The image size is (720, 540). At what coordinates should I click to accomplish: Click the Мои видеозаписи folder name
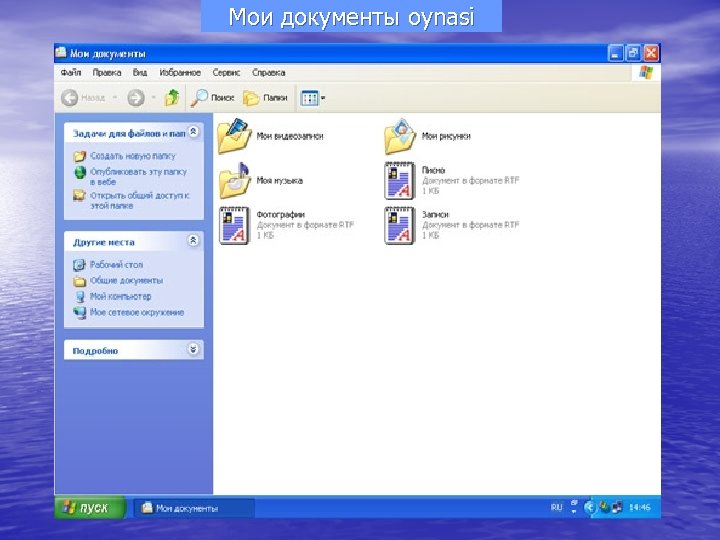(290, 136)
